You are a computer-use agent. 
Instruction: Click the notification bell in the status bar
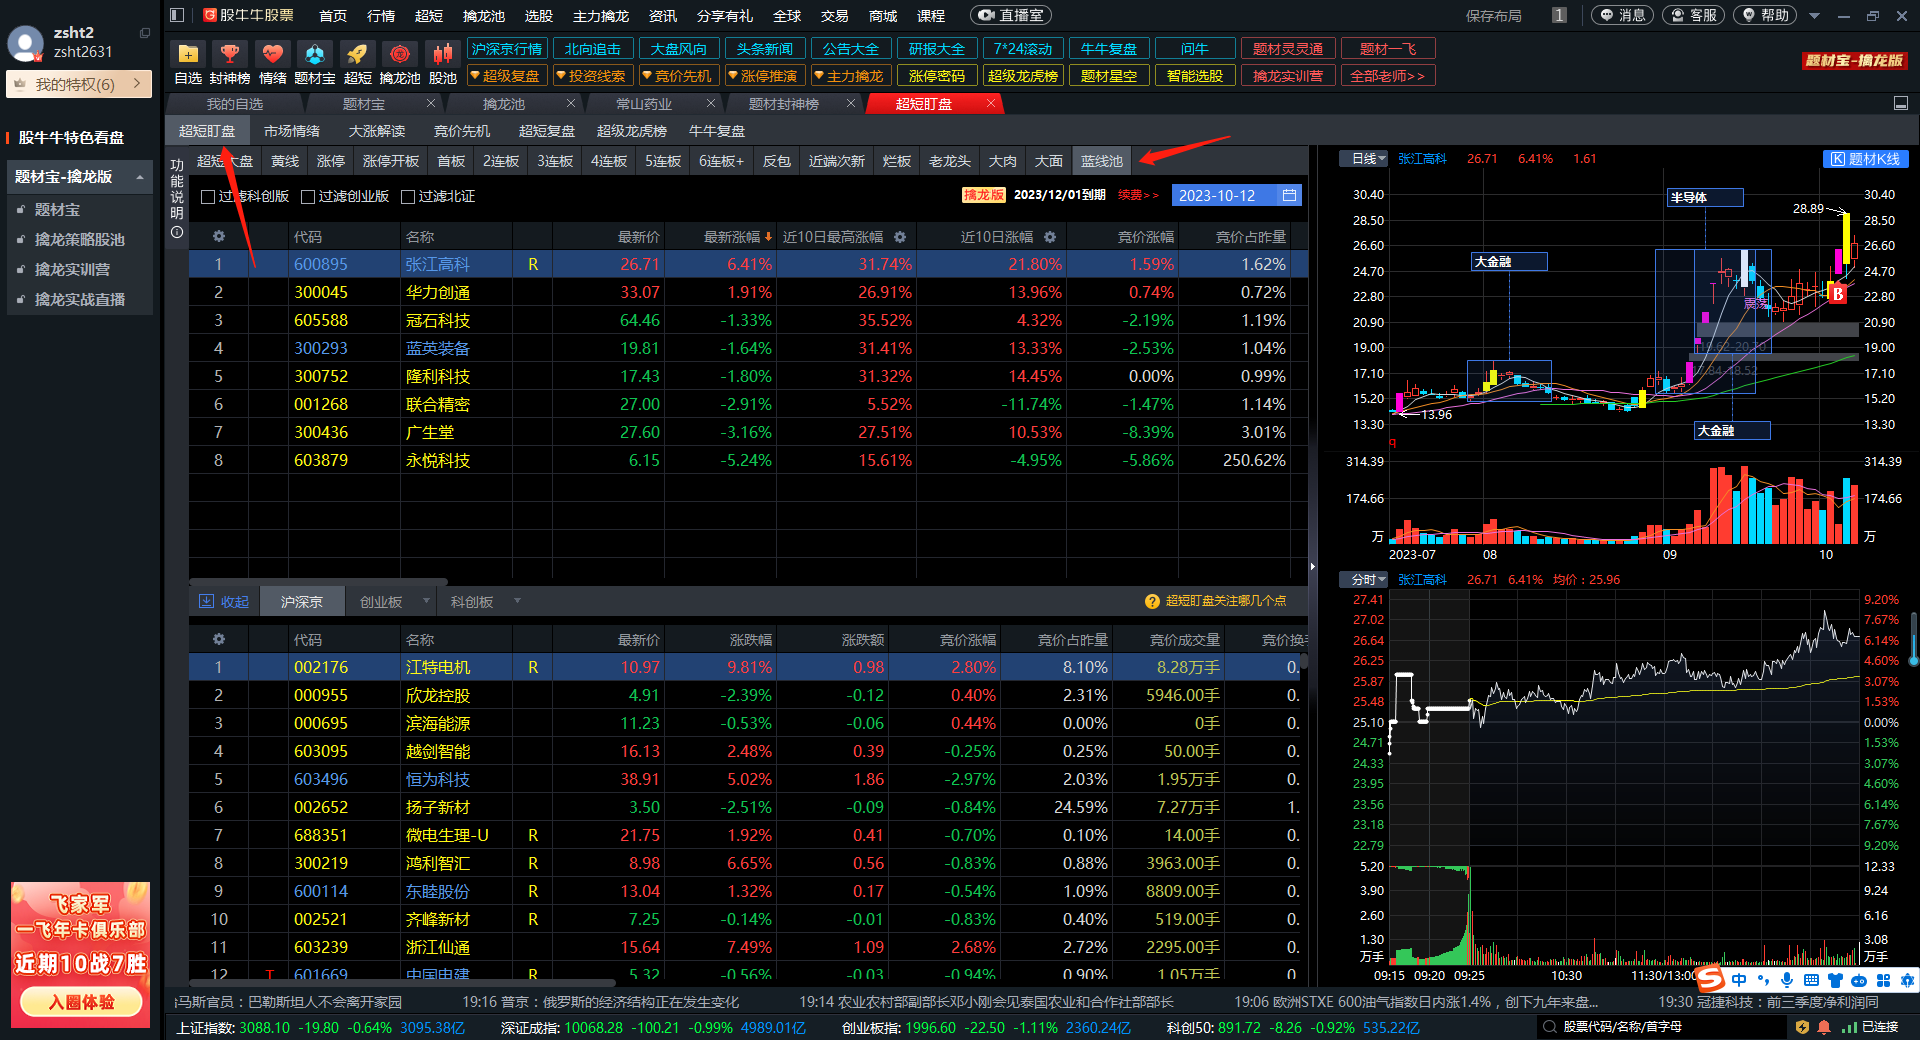pyautogui.click(x=1824, y=1027)
